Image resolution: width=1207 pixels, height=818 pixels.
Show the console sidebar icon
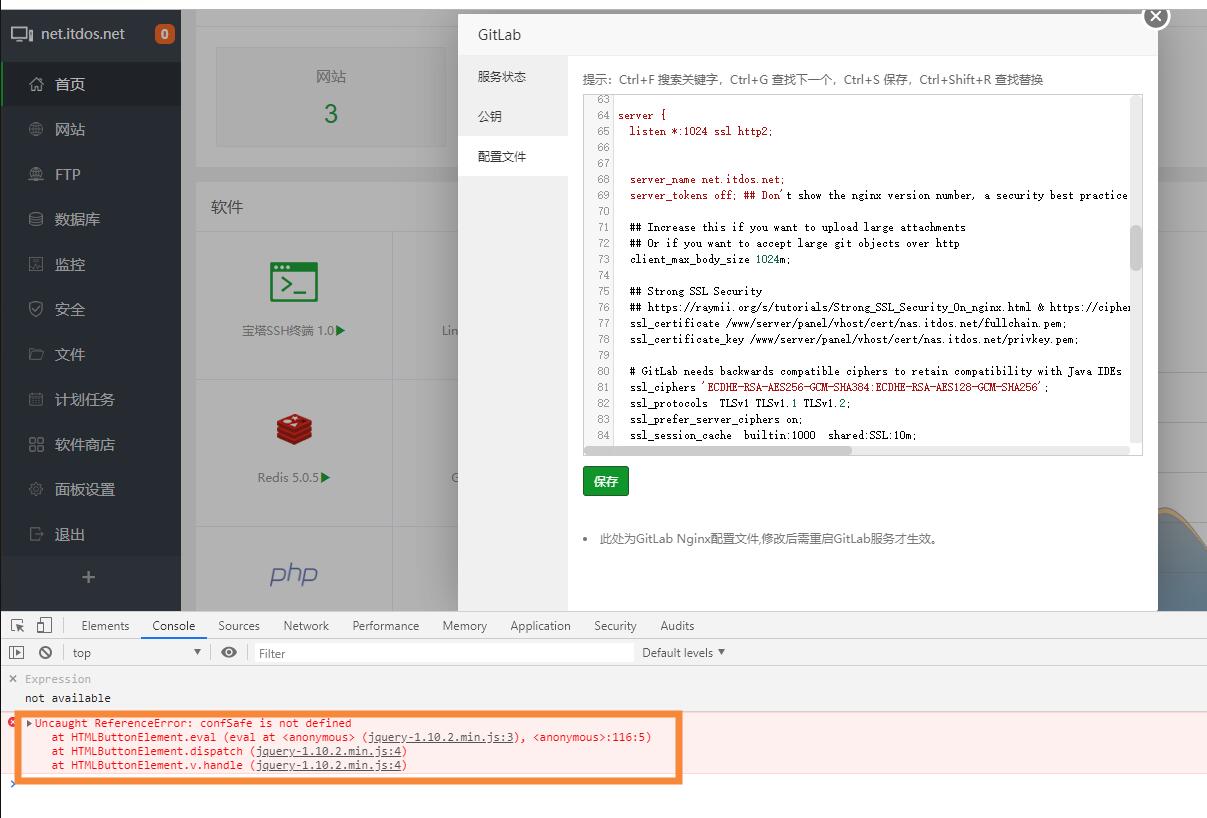17,652
